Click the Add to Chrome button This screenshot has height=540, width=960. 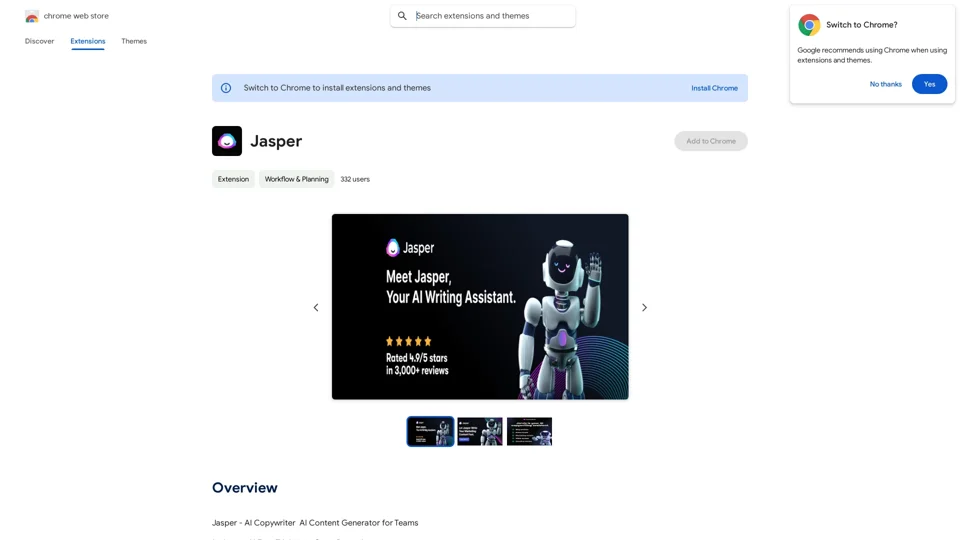pyautogui.click(x=711, y=141)
